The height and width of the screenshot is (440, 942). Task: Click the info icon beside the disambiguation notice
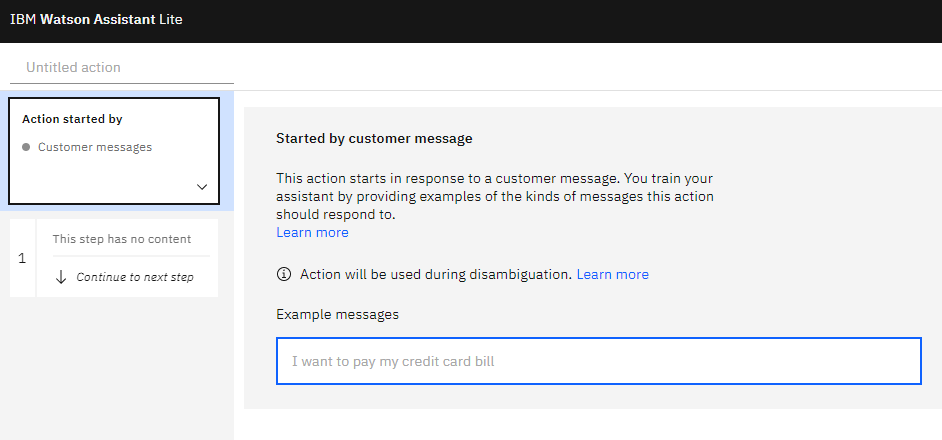coord(283,275)
